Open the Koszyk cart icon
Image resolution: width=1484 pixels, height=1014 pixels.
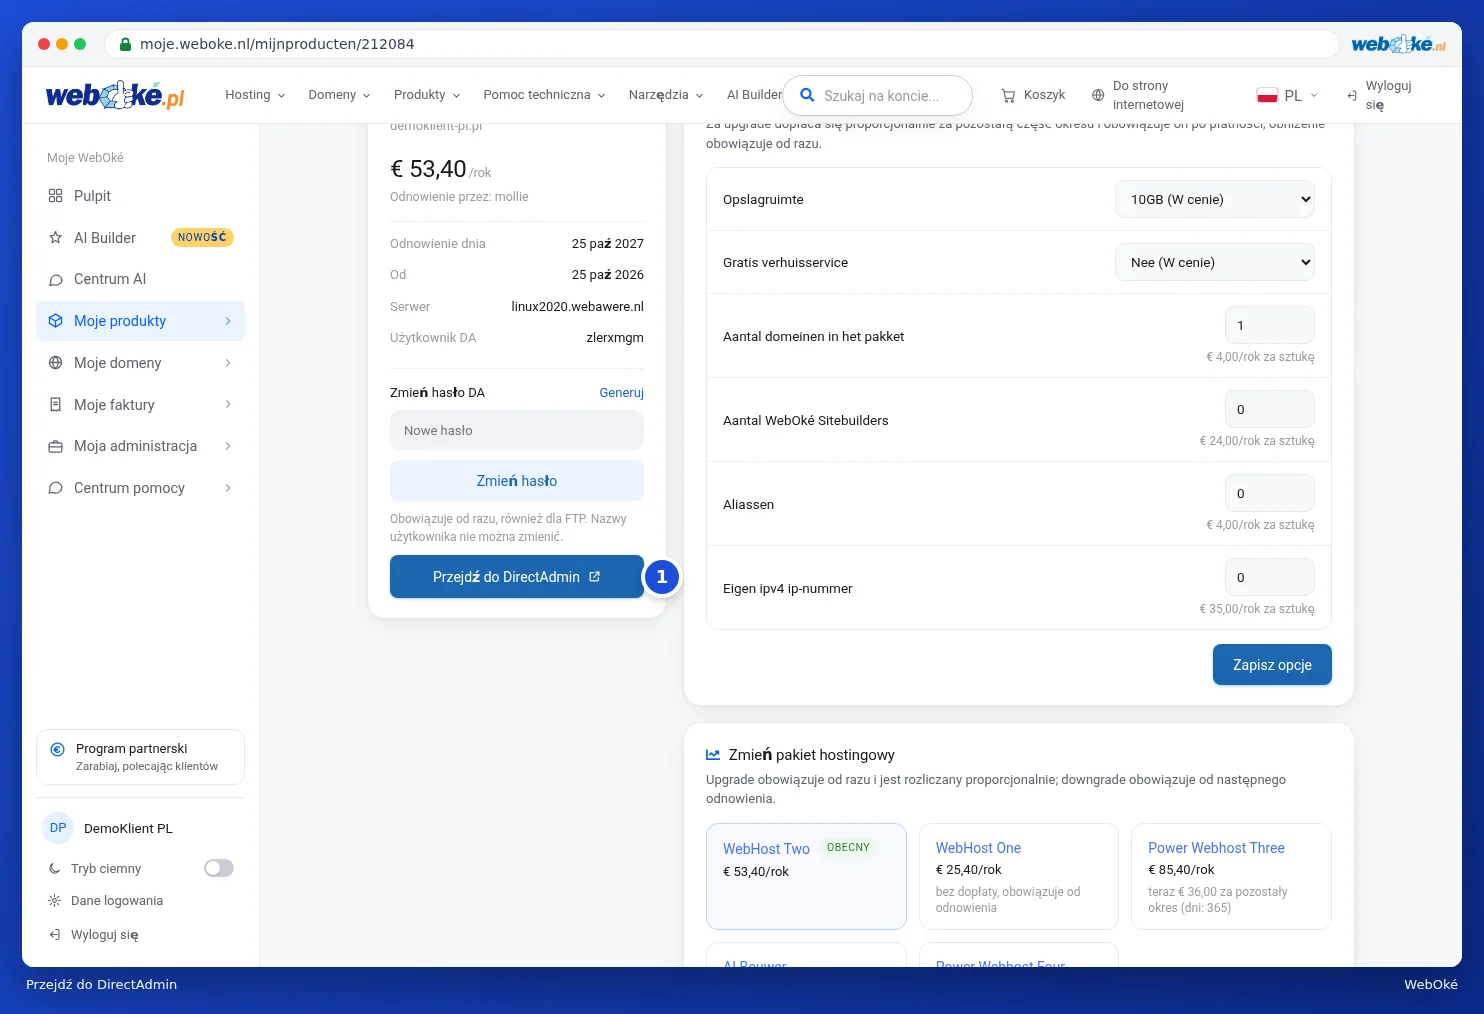(x=1008, y=95)
